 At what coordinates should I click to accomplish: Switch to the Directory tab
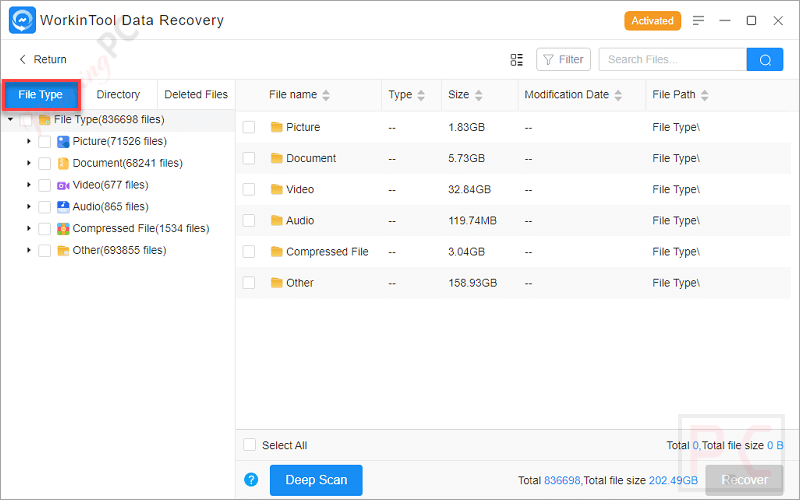tap(118, 95)
